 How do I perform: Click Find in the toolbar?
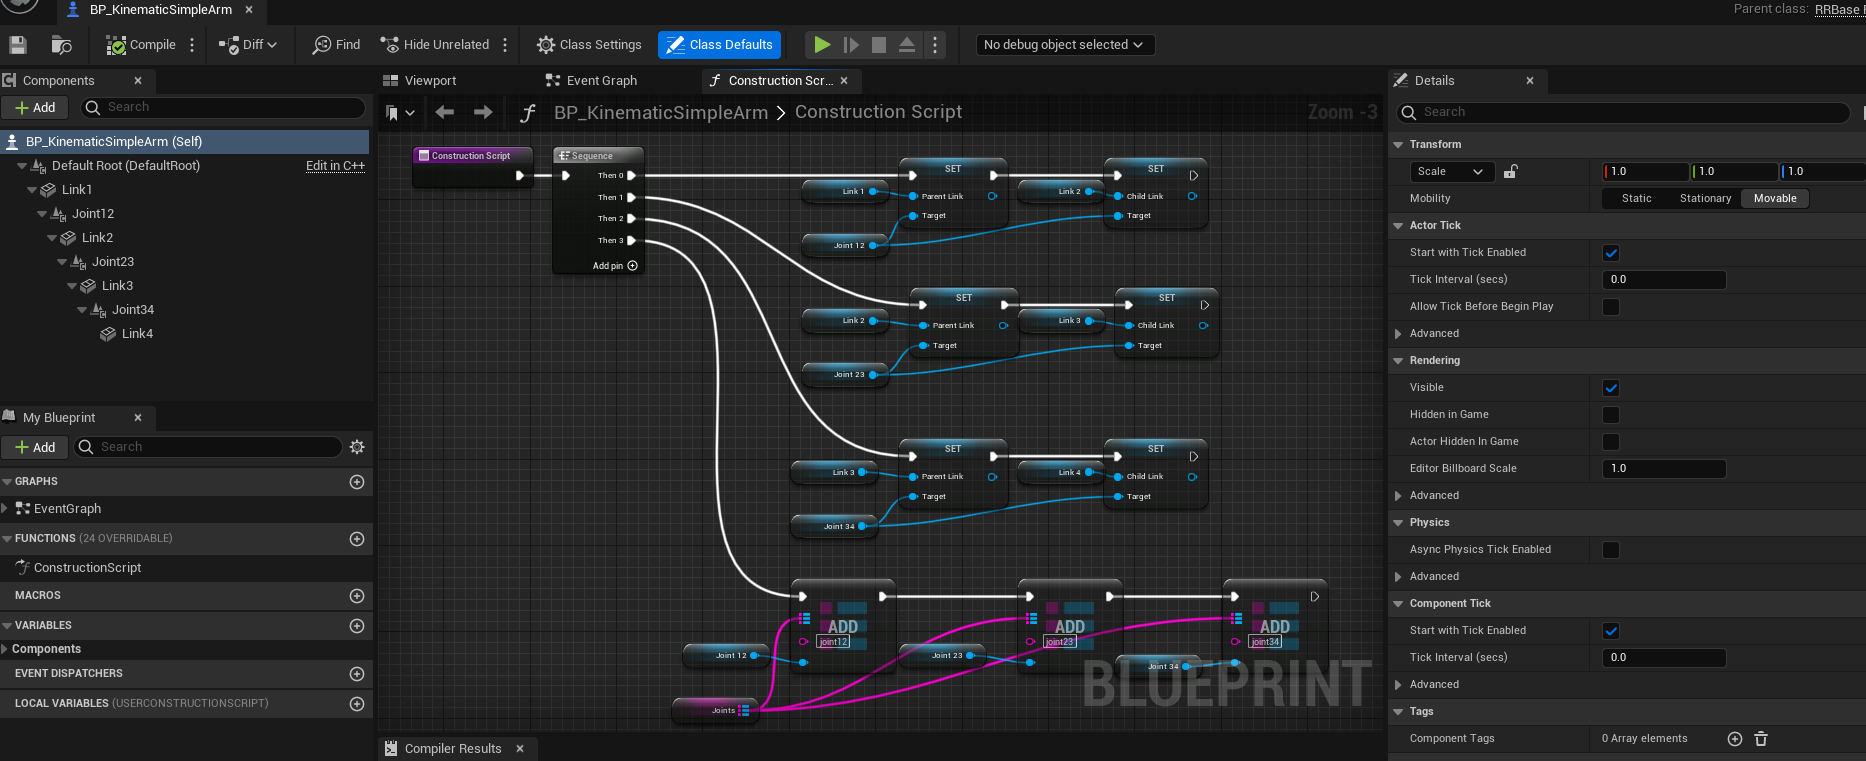click(336, 45)
